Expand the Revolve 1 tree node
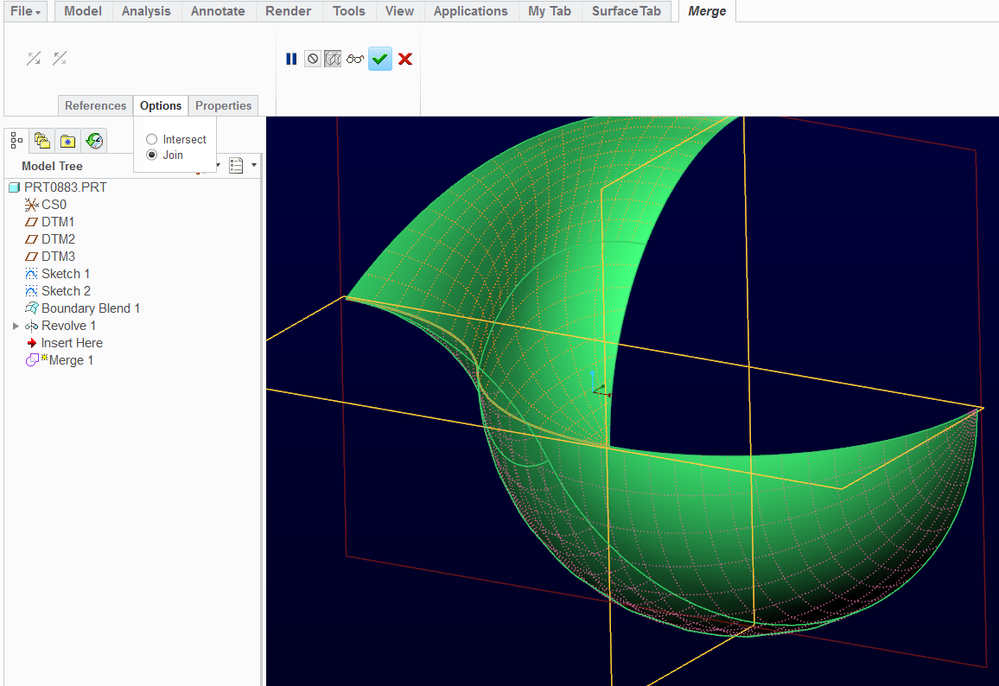Viewport: 999px width, 686px height. 15,326
